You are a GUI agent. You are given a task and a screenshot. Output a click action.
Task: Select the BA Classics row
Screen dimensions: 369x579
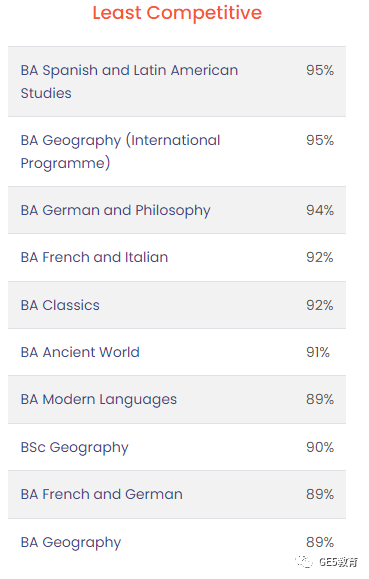(177, 305)
